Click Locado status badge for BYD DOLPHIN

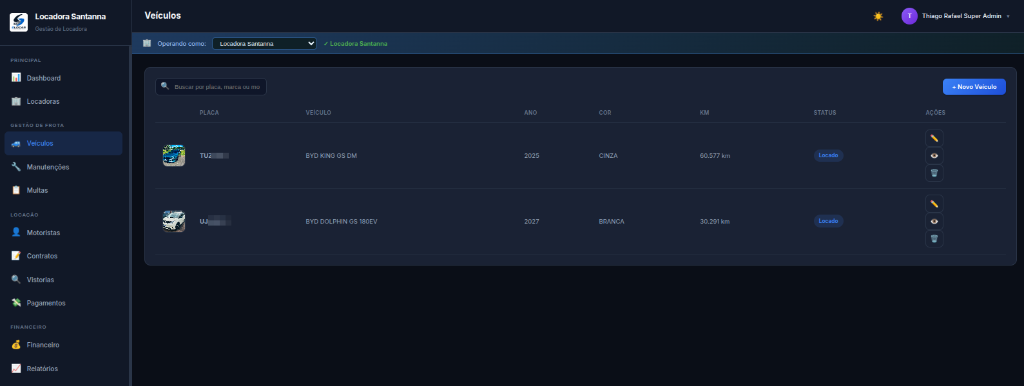[x=828, y=221]
